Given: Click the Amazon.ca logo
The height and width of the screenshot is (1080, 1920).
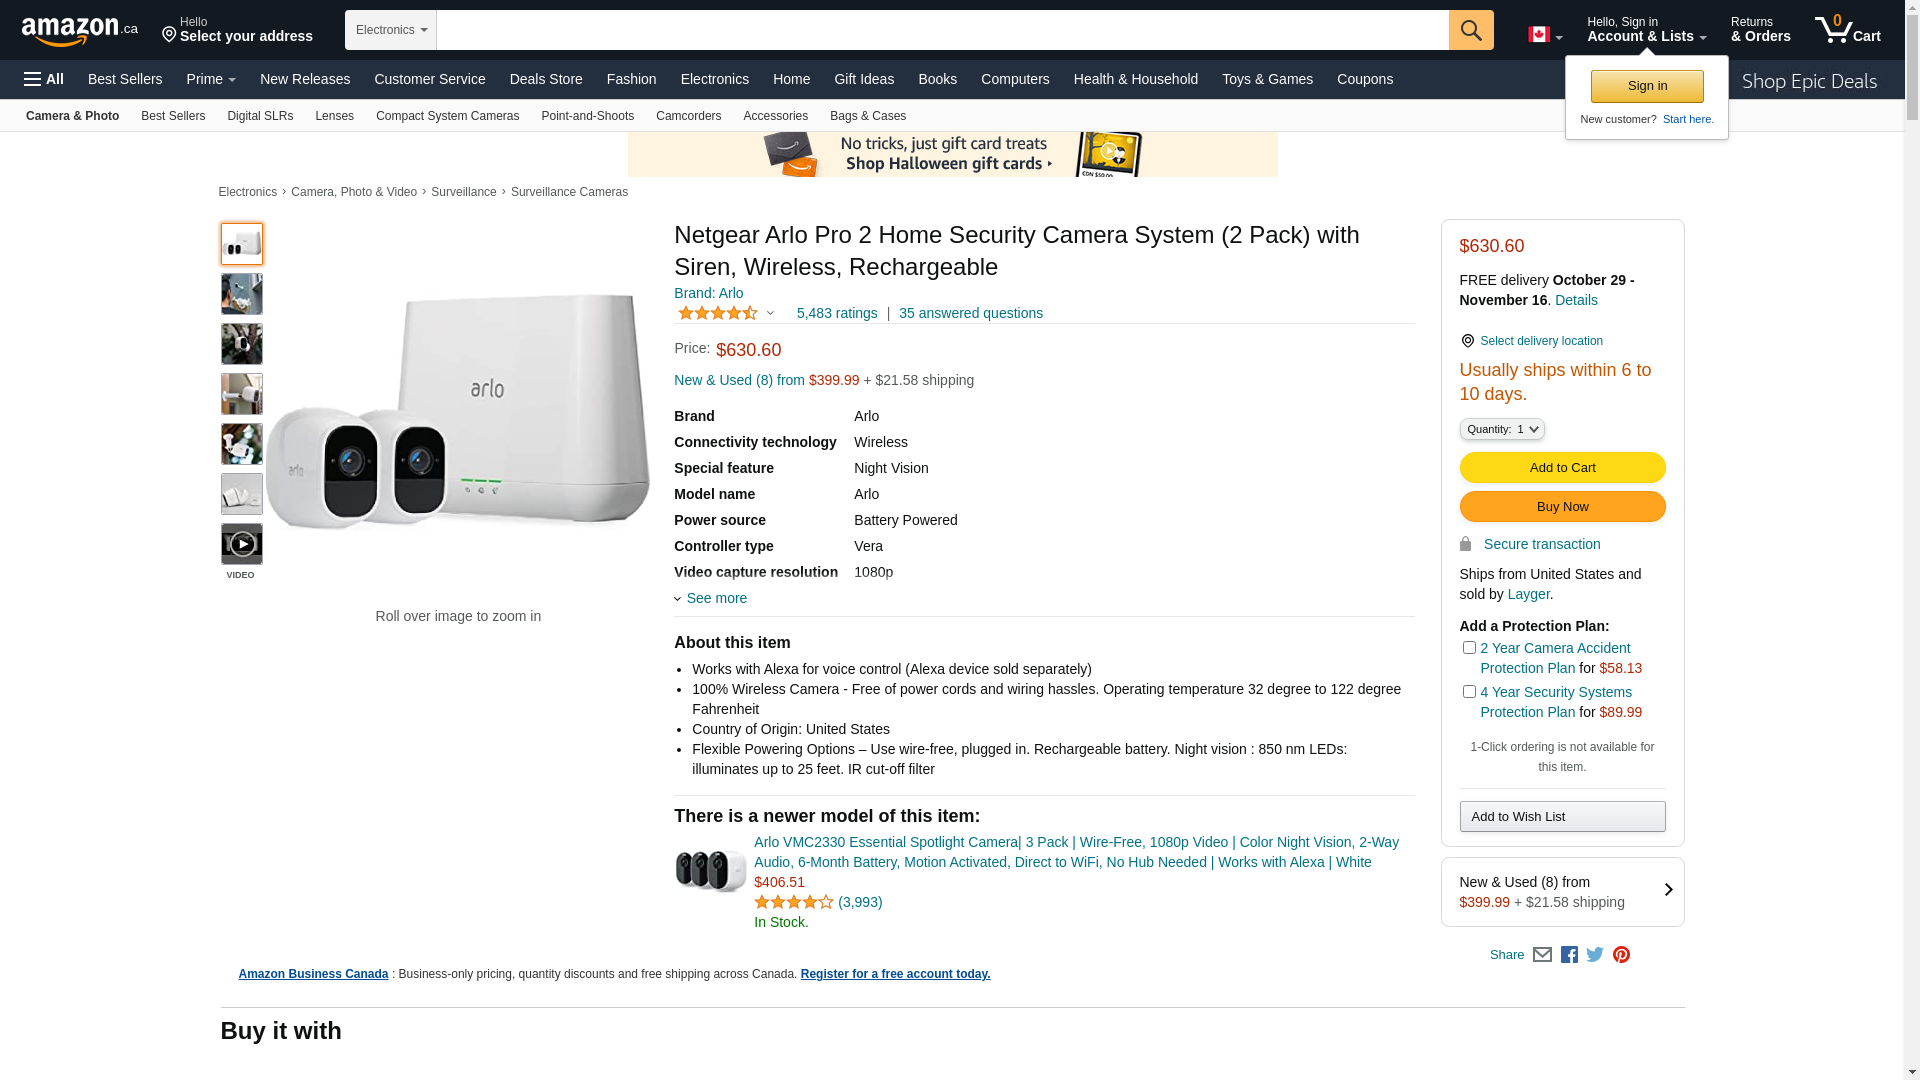Looking at the screenshot, I should tap(80, 31).
